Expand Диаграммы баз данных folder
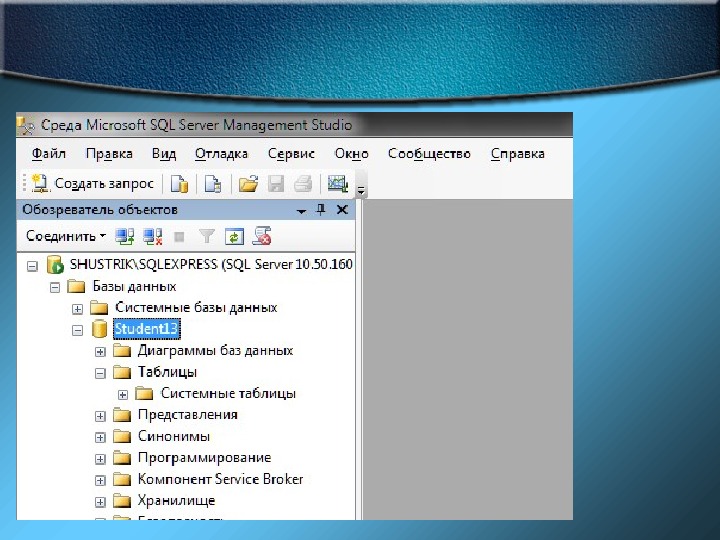Screen dimensions: 720x540 100,352
